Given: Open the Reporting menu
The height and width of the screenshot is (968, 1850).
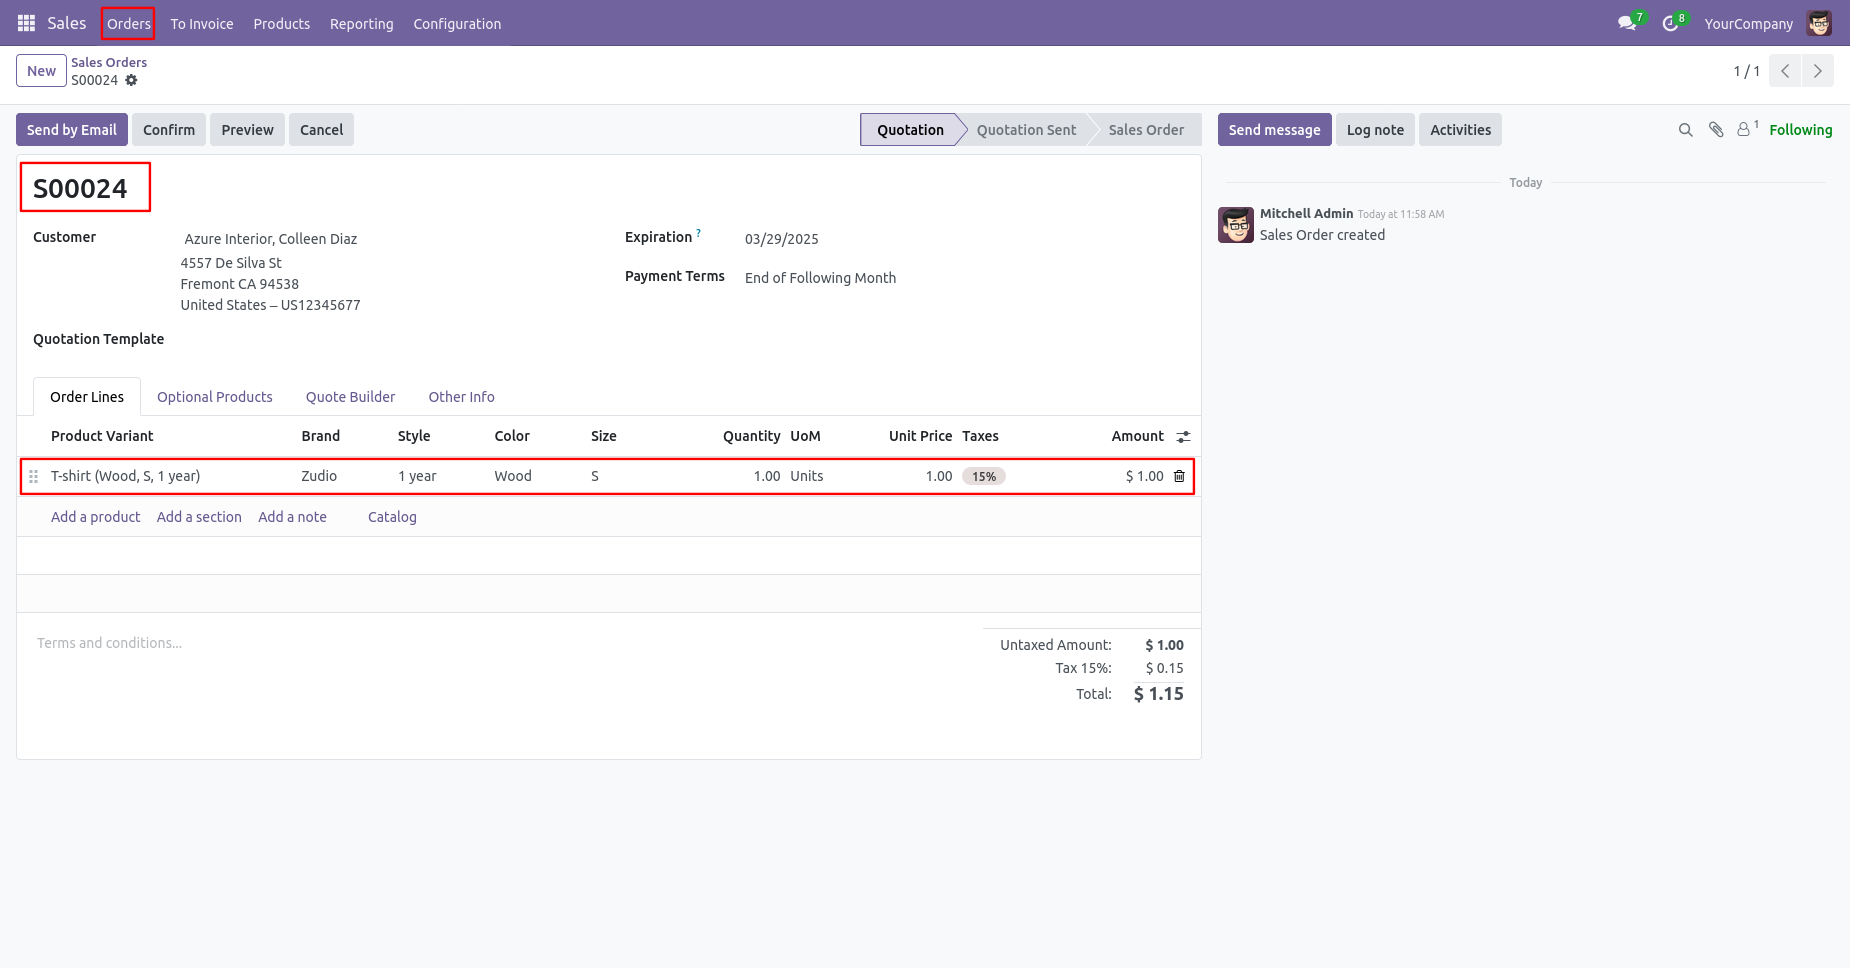Looking at the screenshot, I should 362,23.
